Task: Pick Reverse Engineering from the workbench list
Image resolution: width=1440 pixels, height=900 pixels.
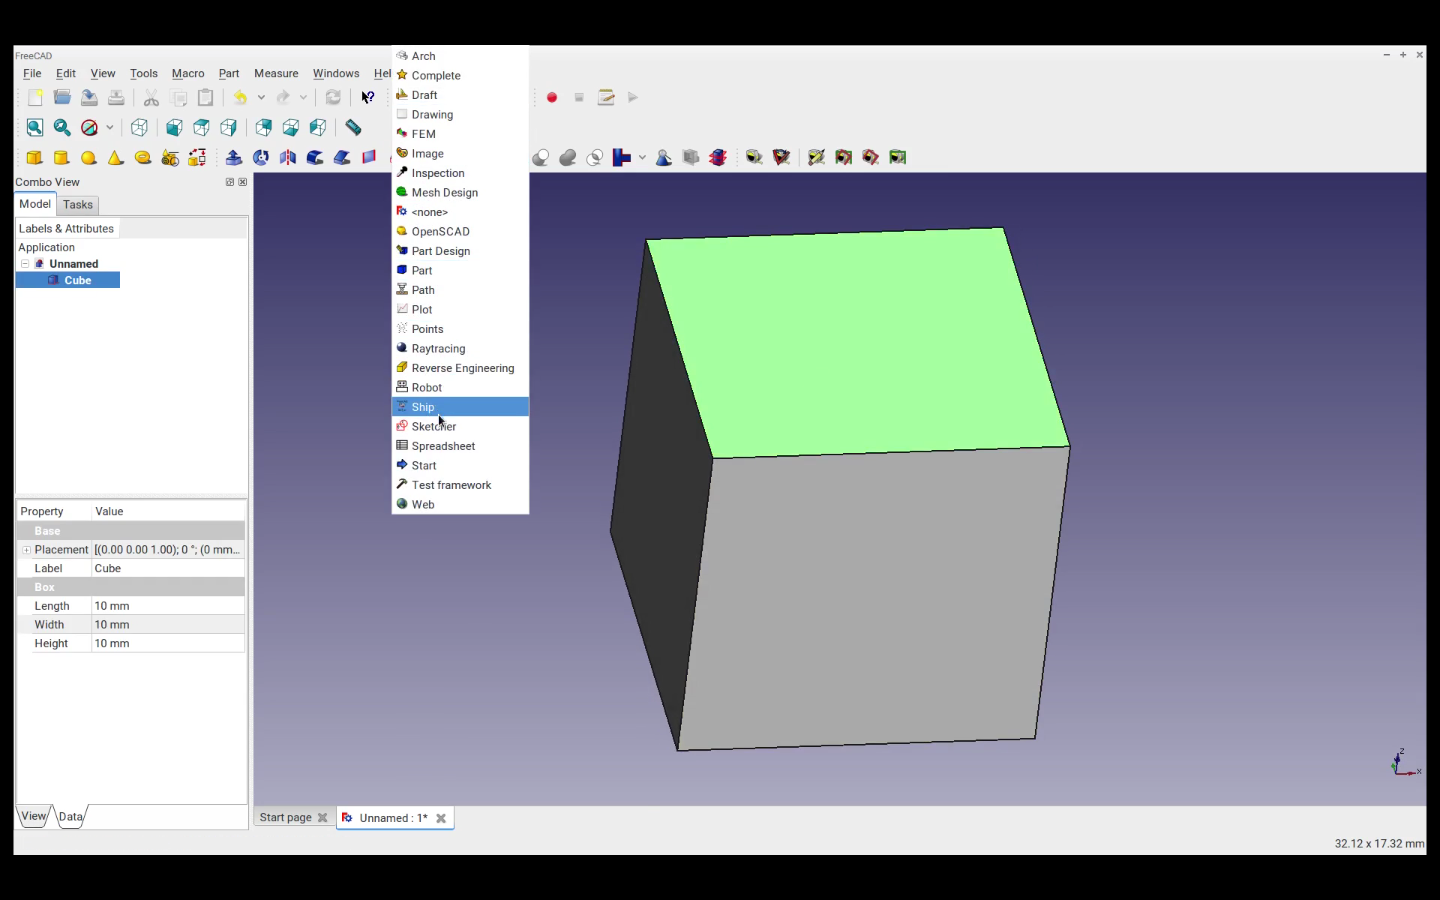Action: 460,368
